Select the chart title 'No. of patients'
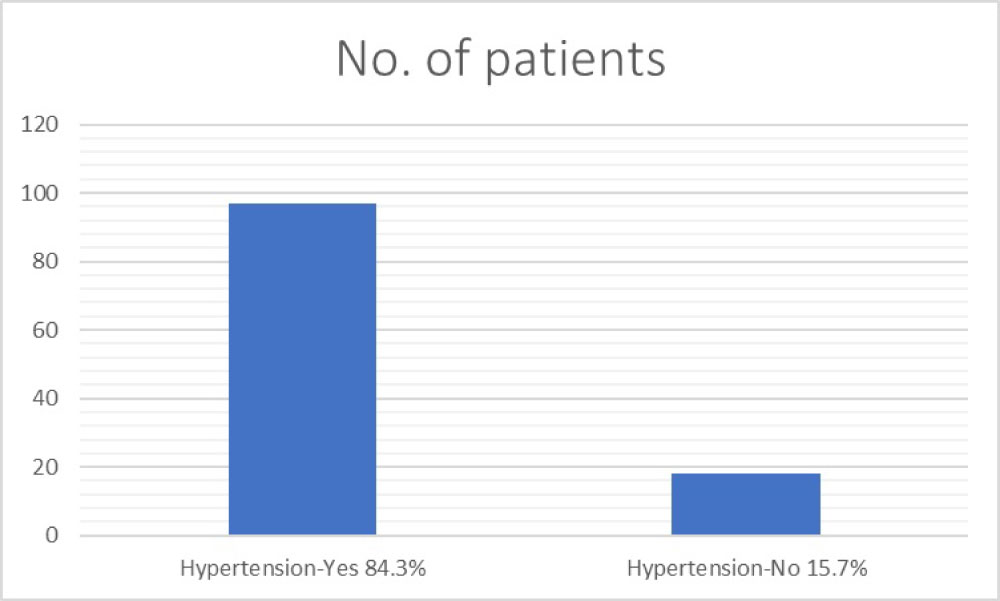This screenshot has height=601, width=1000. tap(500, 60)
